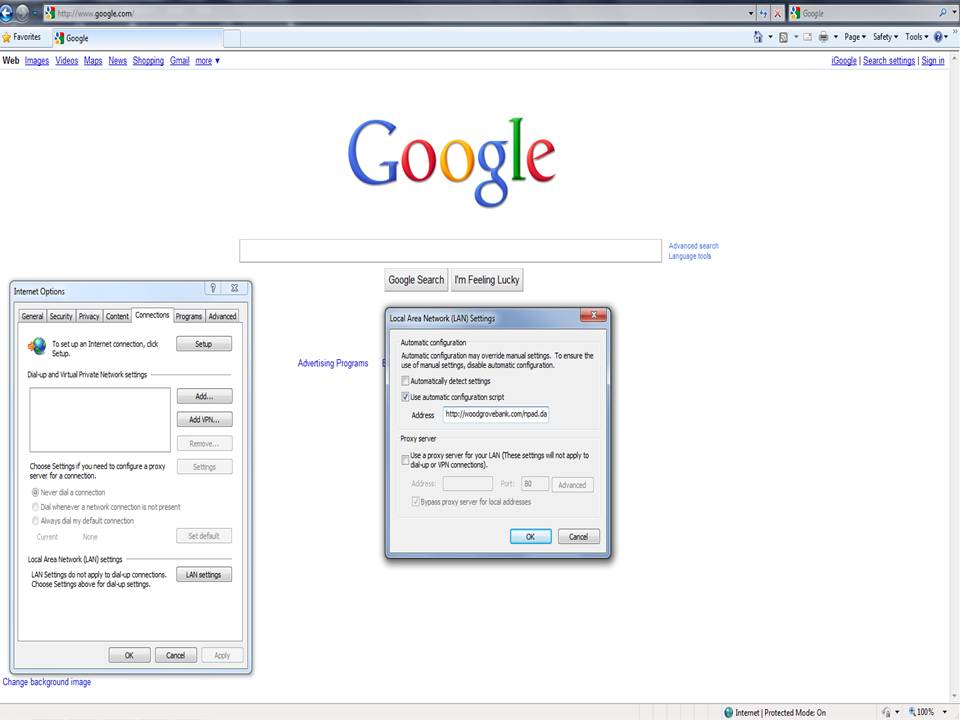
Task: Open LAN settings button in Internet Options
Action: 204,575
